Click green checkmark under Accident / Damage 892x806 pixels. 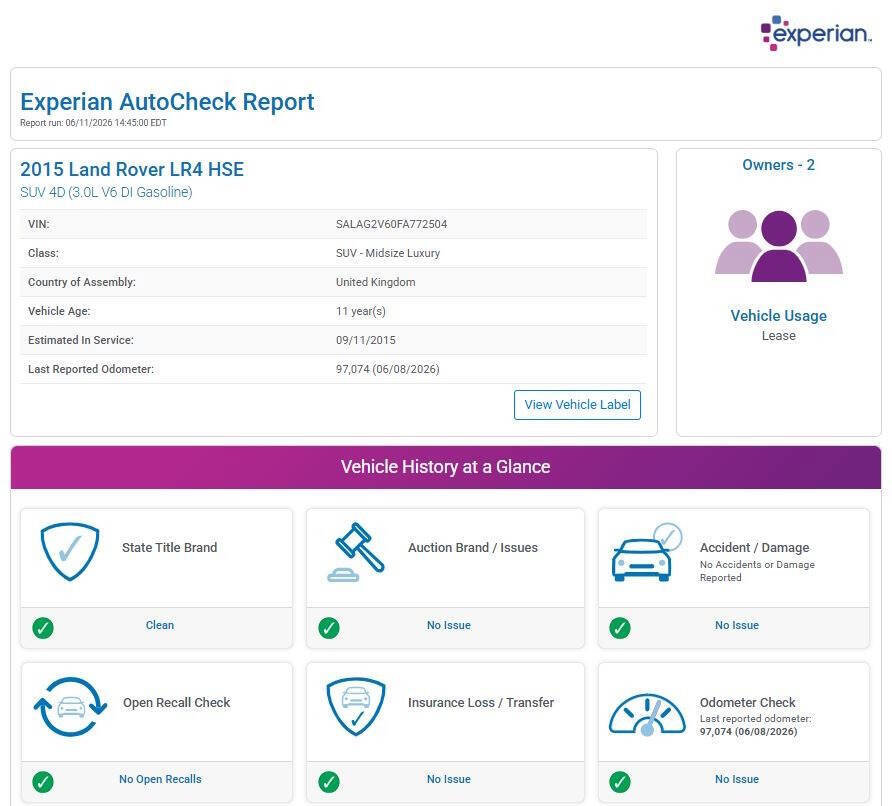click(620, 628)
